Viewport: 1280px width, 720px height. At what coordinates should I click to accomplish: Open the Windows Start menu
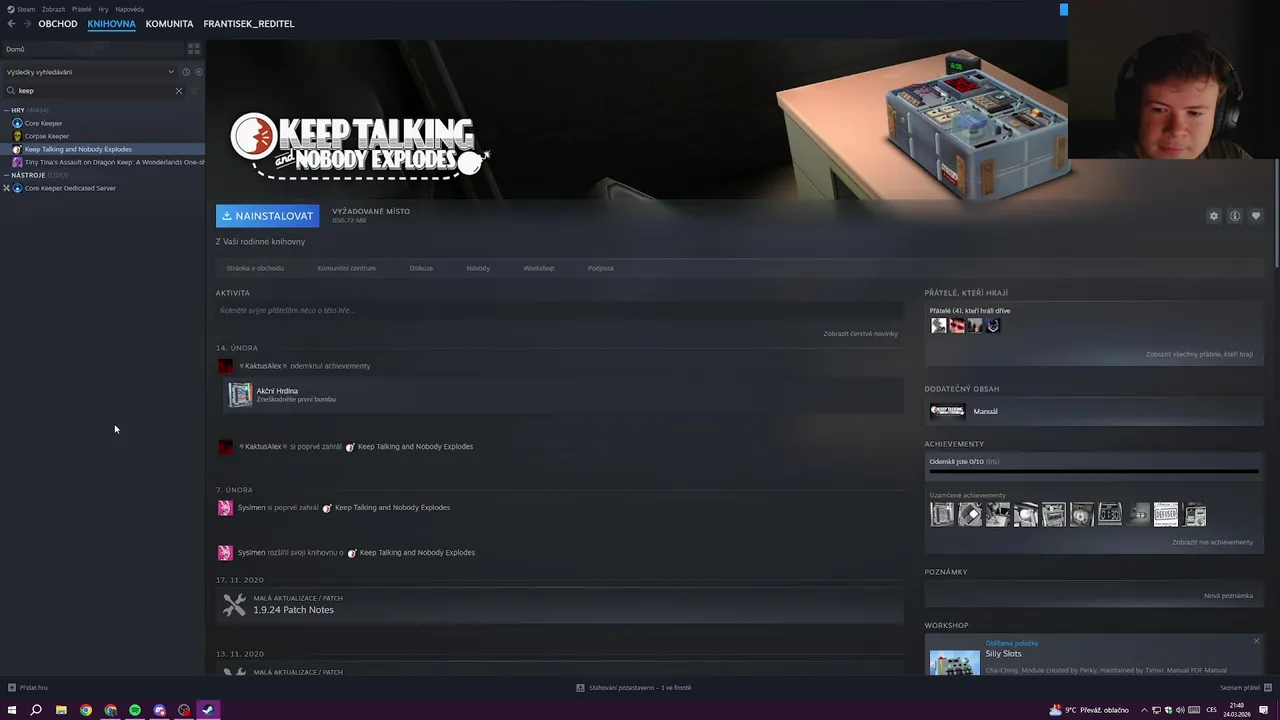pyautogui.click(x=12, y=710)
